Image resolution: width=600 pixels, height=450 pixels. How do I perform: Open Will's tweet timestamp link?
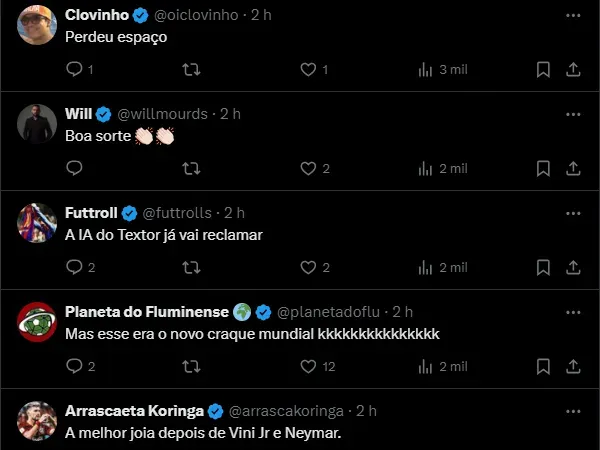click(x=230, y=114)
